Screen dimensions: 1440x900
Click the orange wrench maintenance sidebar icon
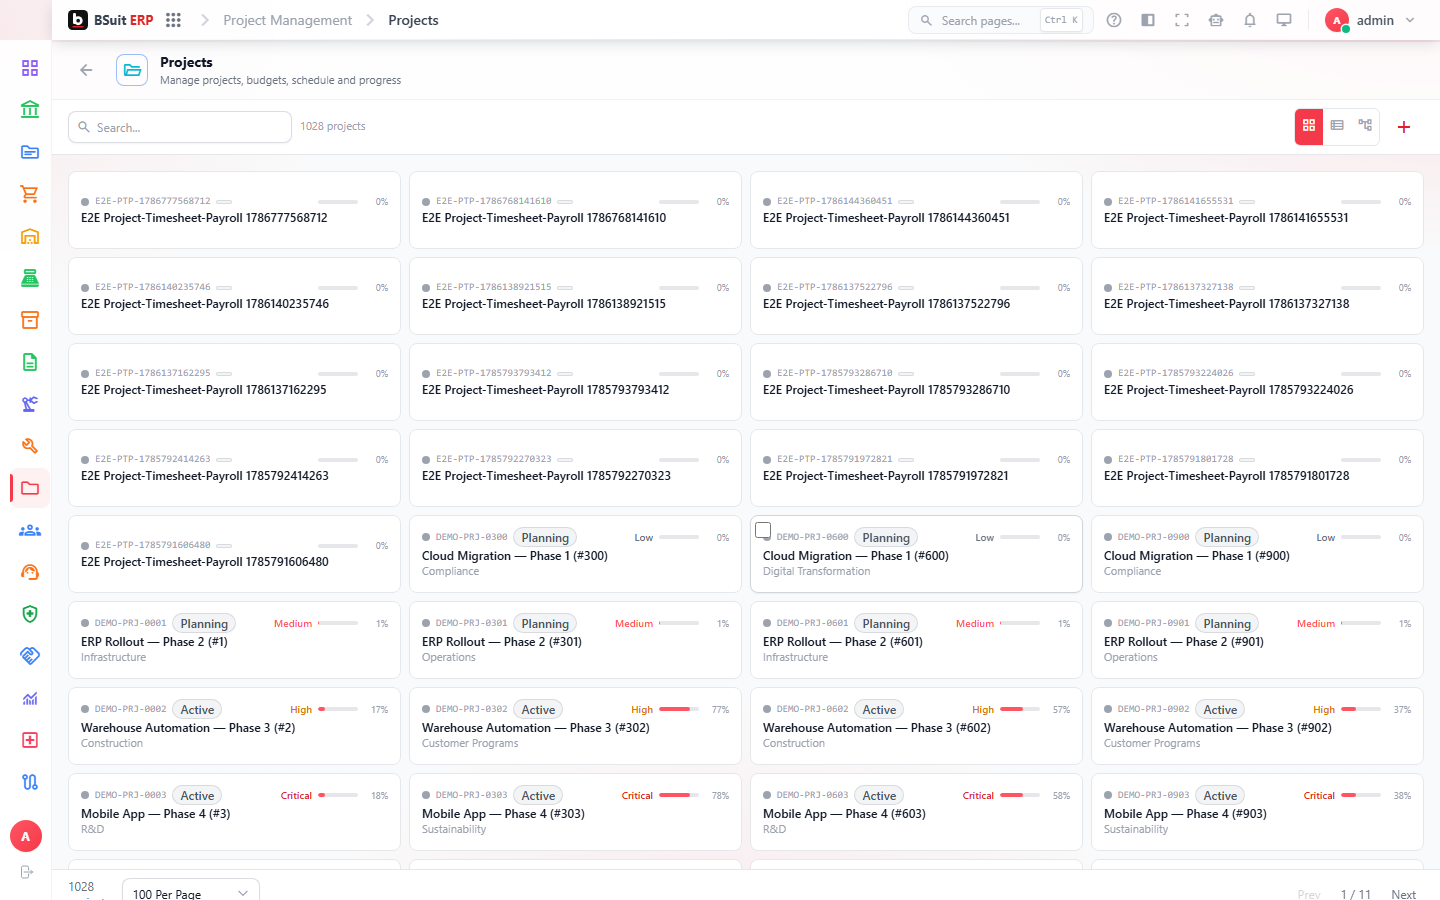(30, 446)
